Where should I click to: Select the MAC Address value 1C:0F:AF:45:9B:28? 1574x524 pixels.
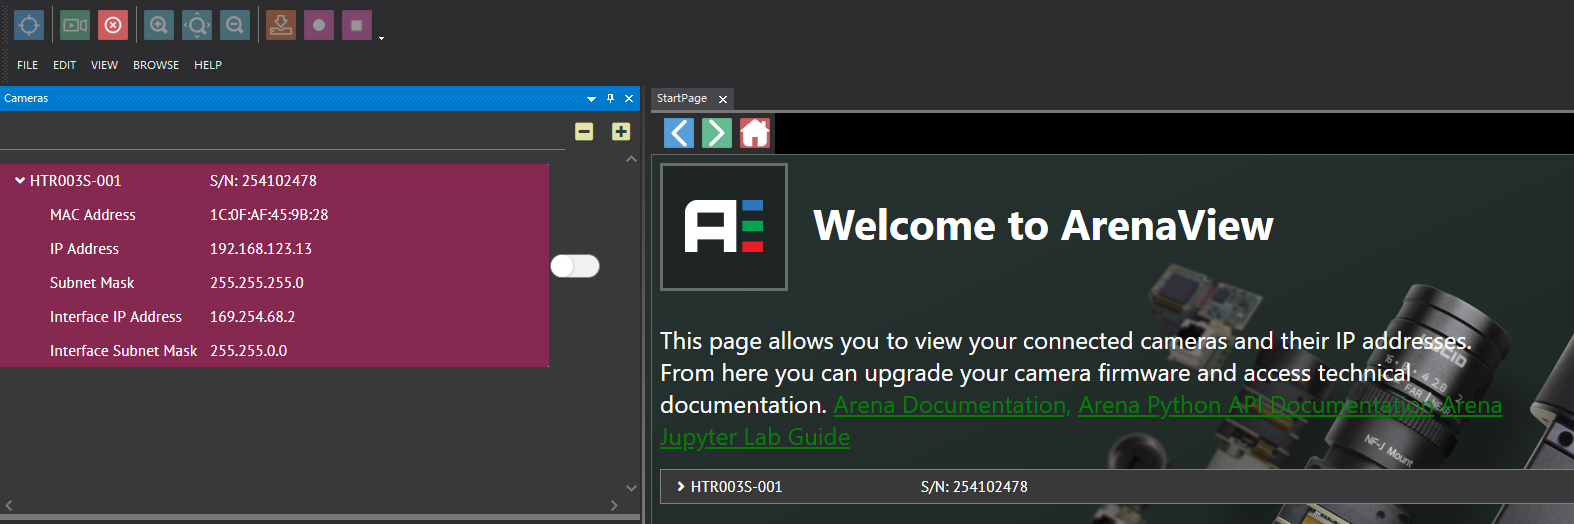[x=269, y=215]
